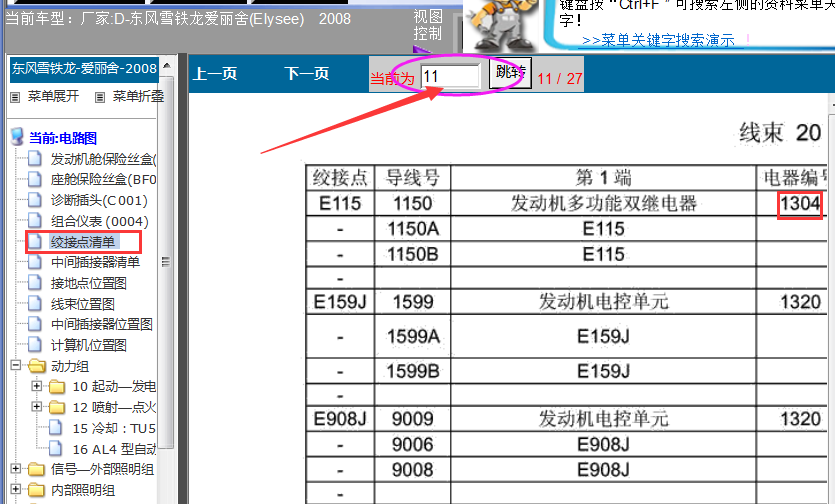The width and height of the screenshot is (835, 504).
Task: Open 中间插接器清单 tree entry
Action: pyautogui.click(x=95, y=262)
